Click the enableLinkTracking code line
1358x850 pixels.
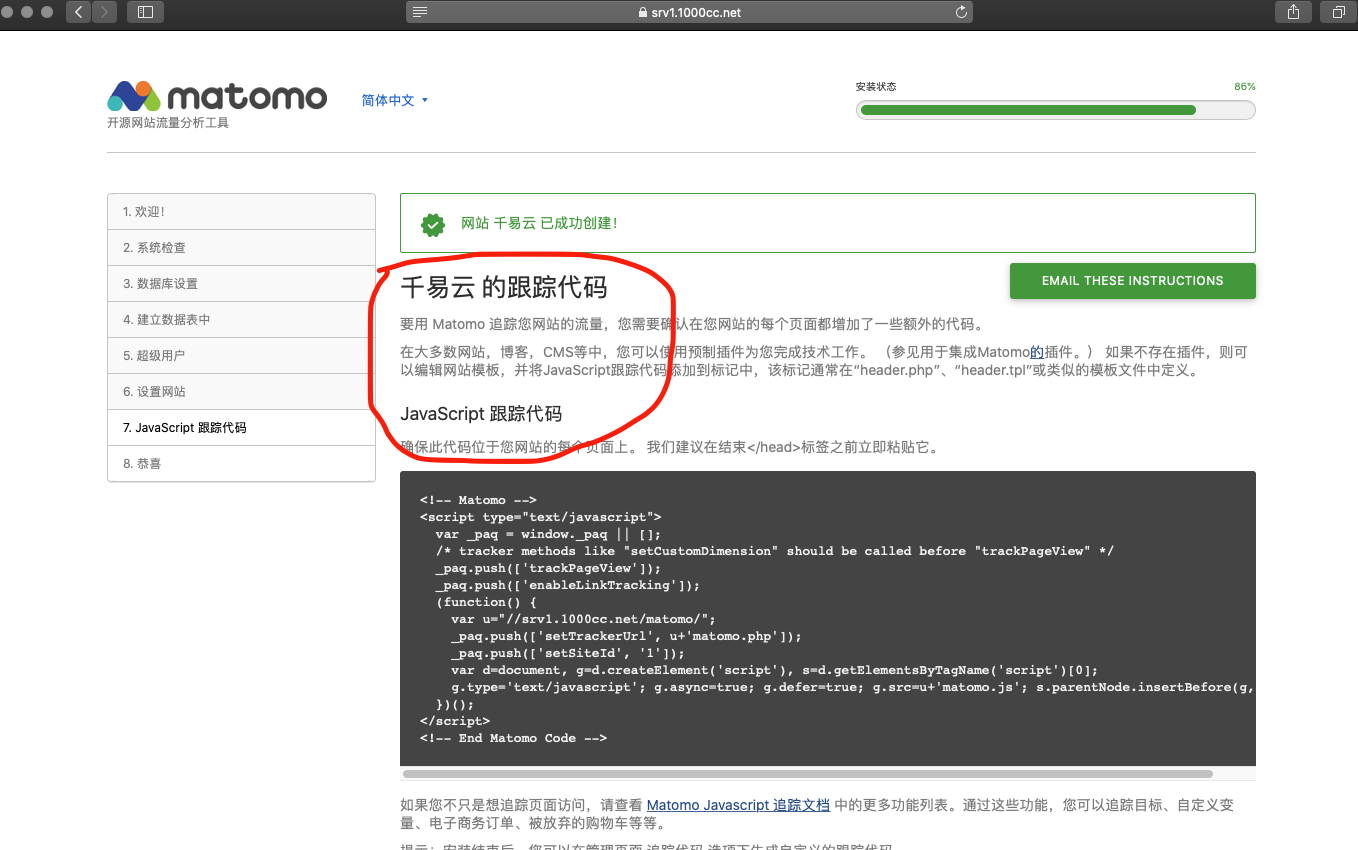pos(568,585)
